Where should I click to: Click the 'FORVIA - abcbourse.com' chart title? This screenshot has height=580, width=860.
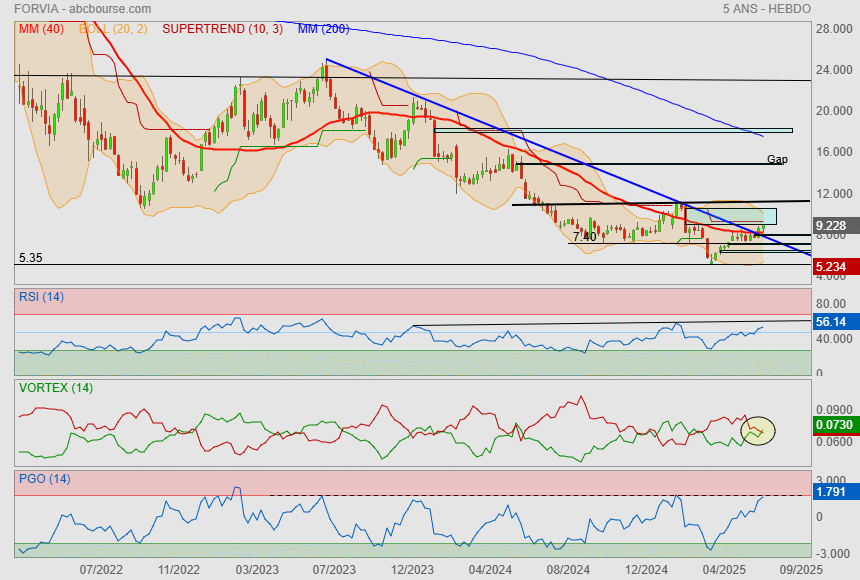point(82,9)
